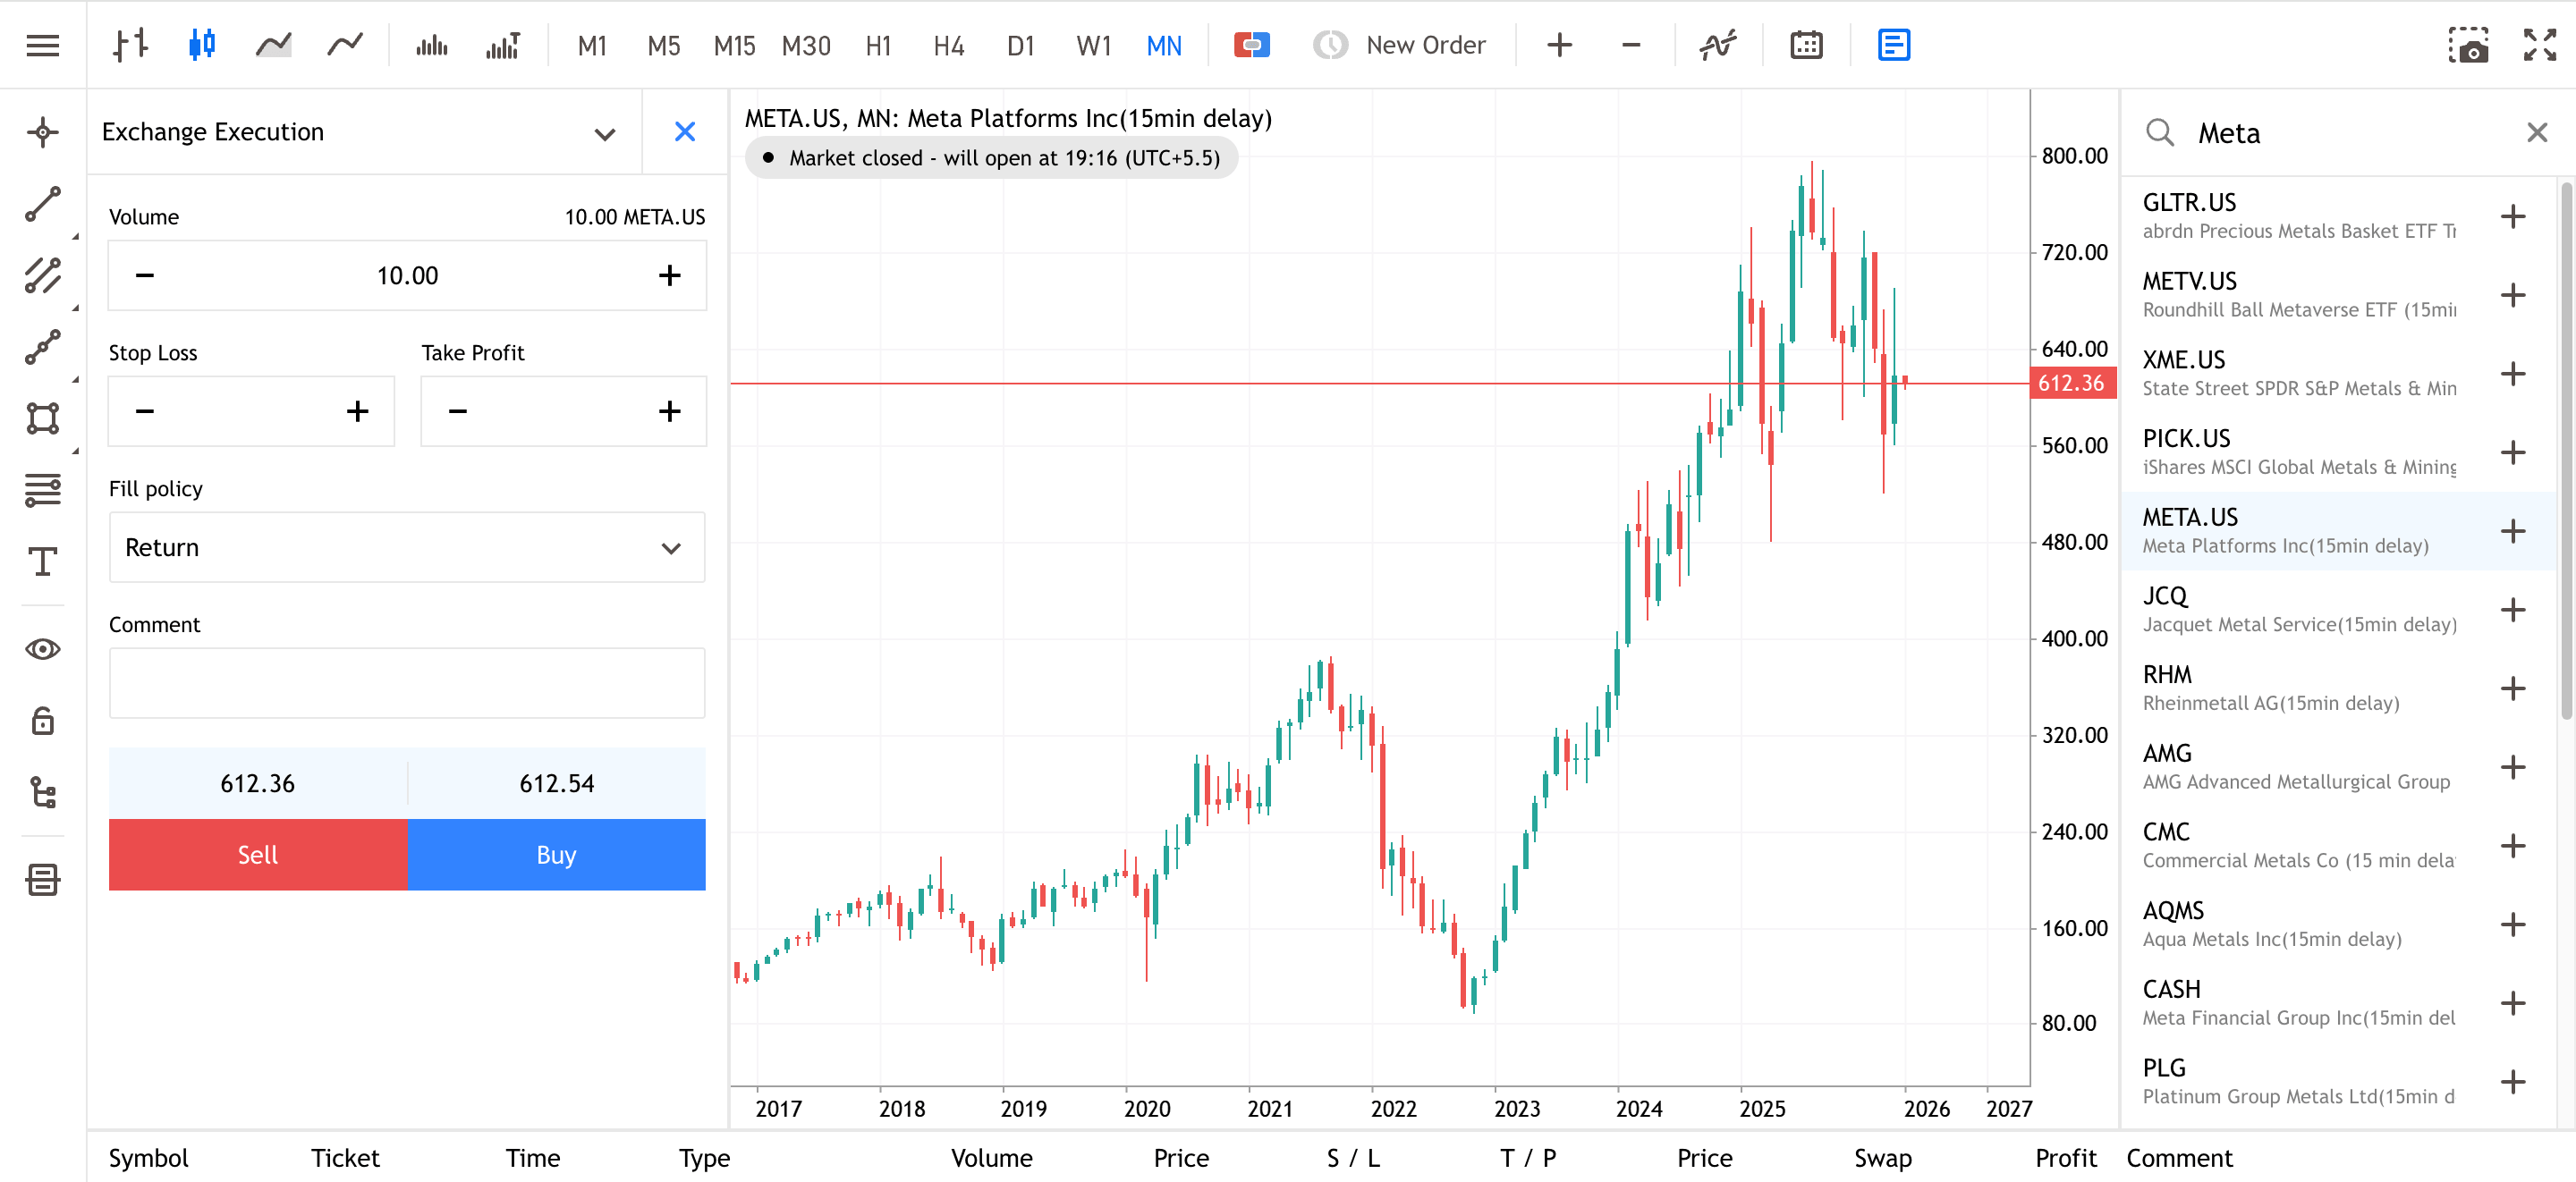The width and height of the screenshot is (2576, 1182).
Task: Select the text label tool
Action: (43, 561)
